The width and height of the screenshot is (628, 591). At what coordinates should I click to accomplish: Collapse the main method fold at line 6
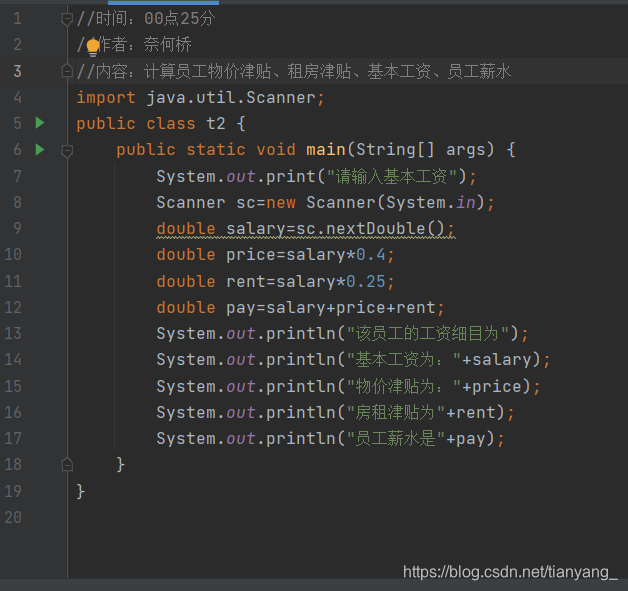66,151
